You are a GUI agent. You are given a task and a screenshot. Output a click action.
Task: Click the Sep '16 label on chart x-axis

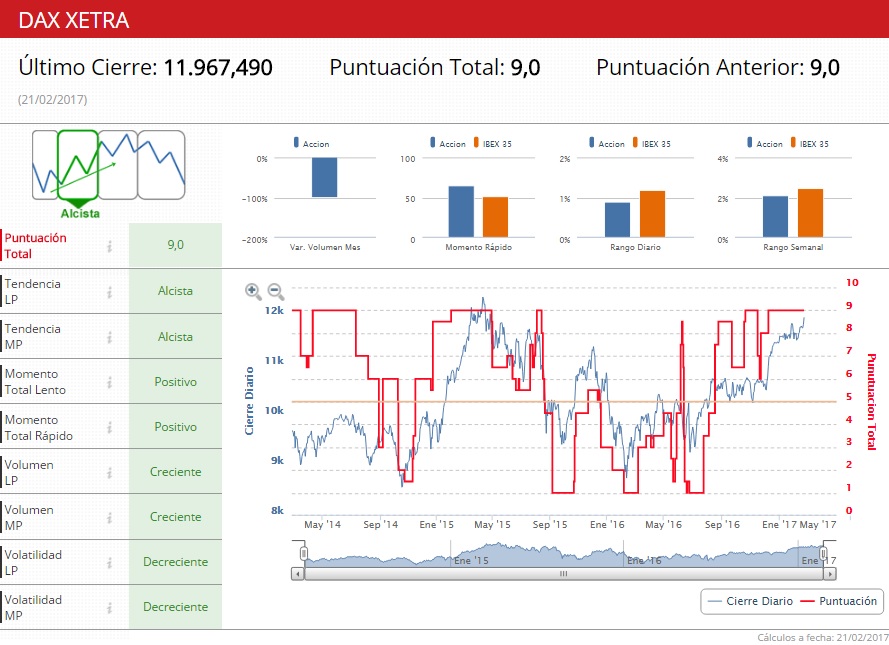[x=722, y=525]
